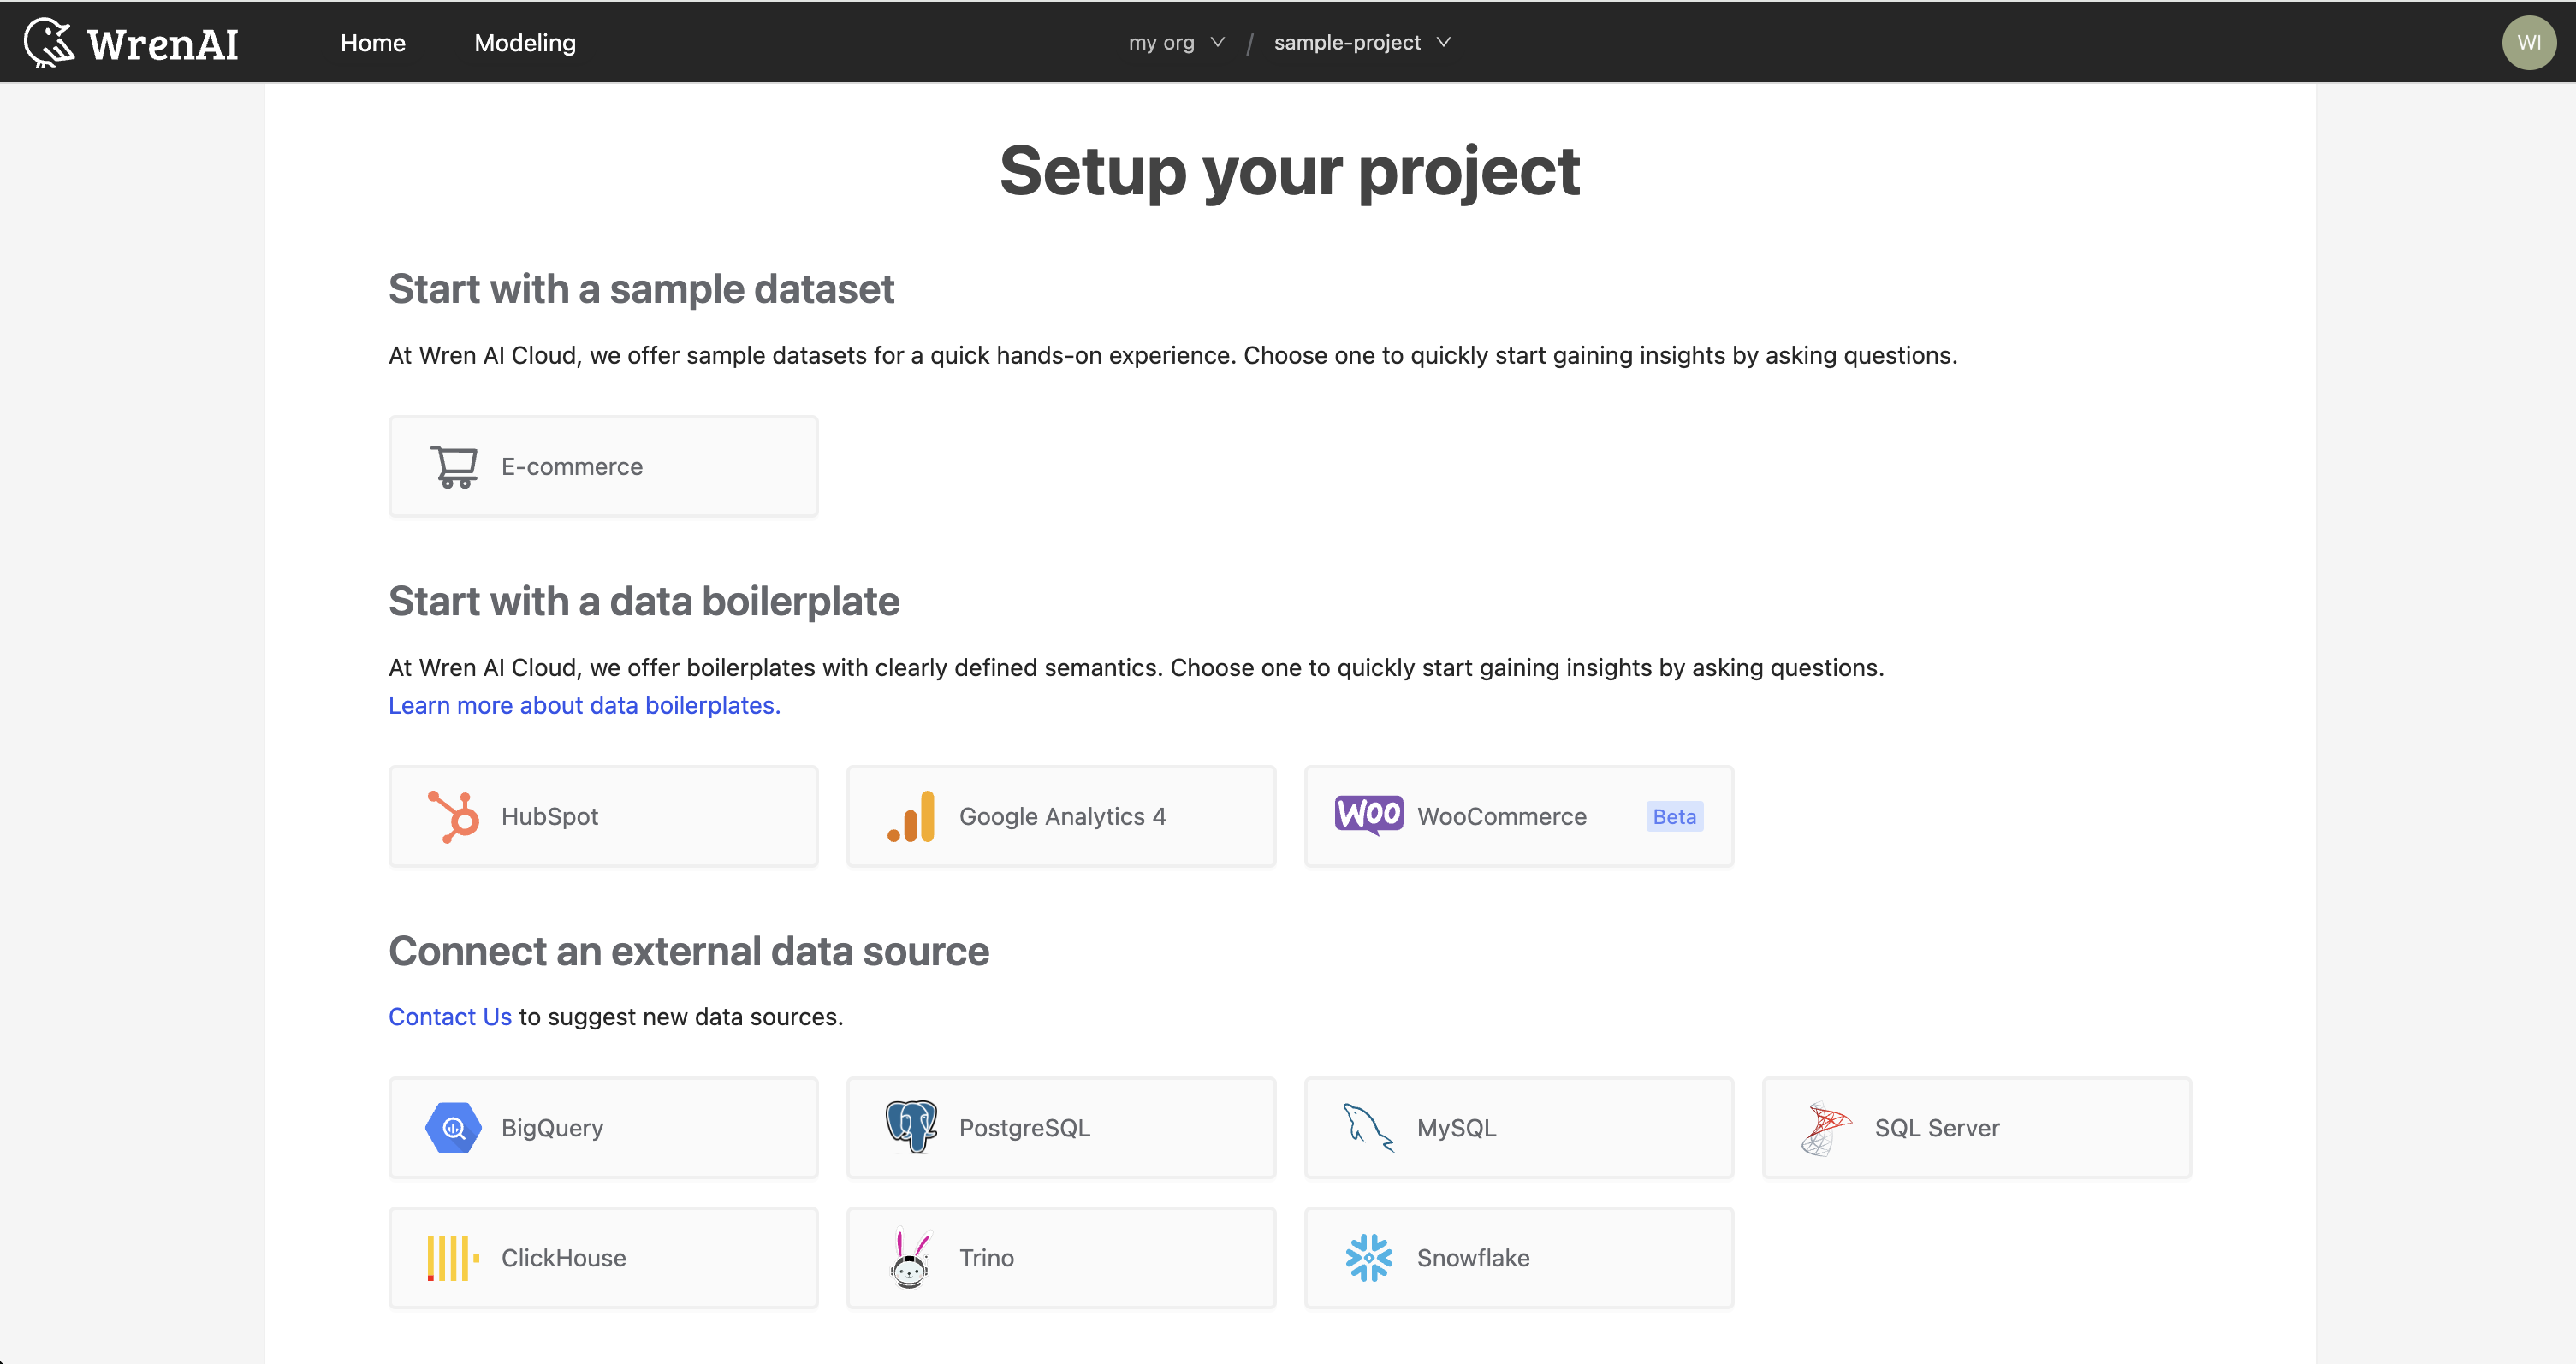Click the user profile avatar icon
The height and width of the screenshot is (1364, 2576).
(x=2528, y=41)
